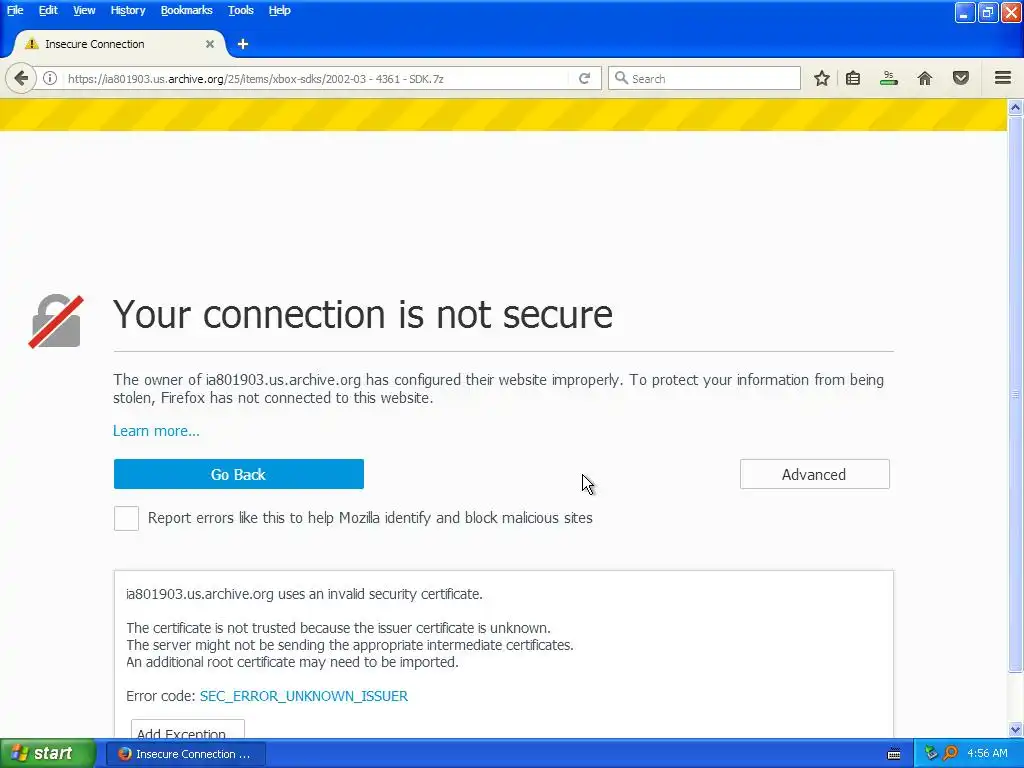Go to home page icon
Screen dimensions: 1024x768
925,78
